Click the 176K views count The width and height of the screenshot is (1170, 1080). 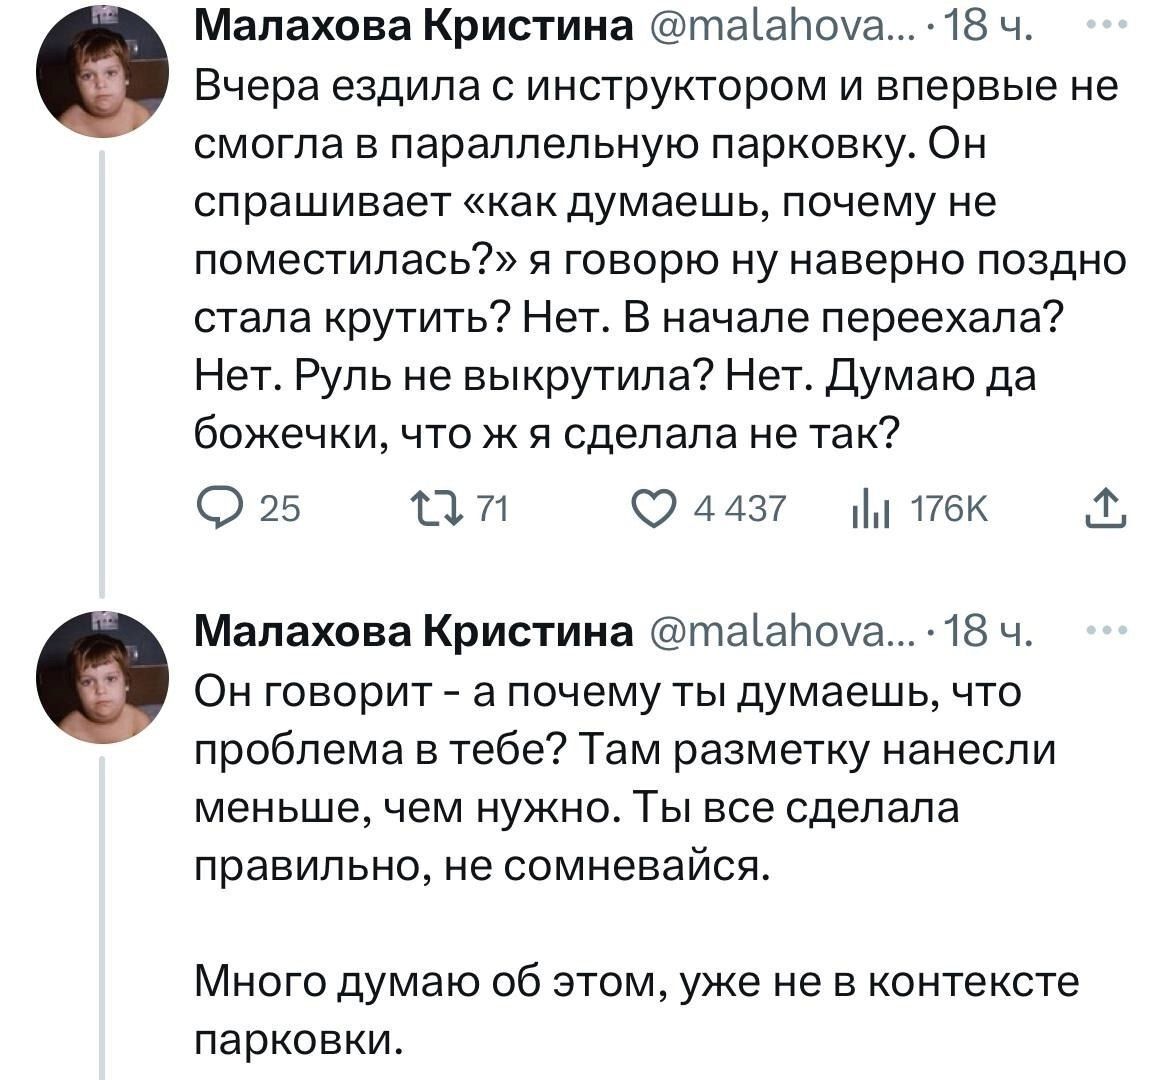948,510
